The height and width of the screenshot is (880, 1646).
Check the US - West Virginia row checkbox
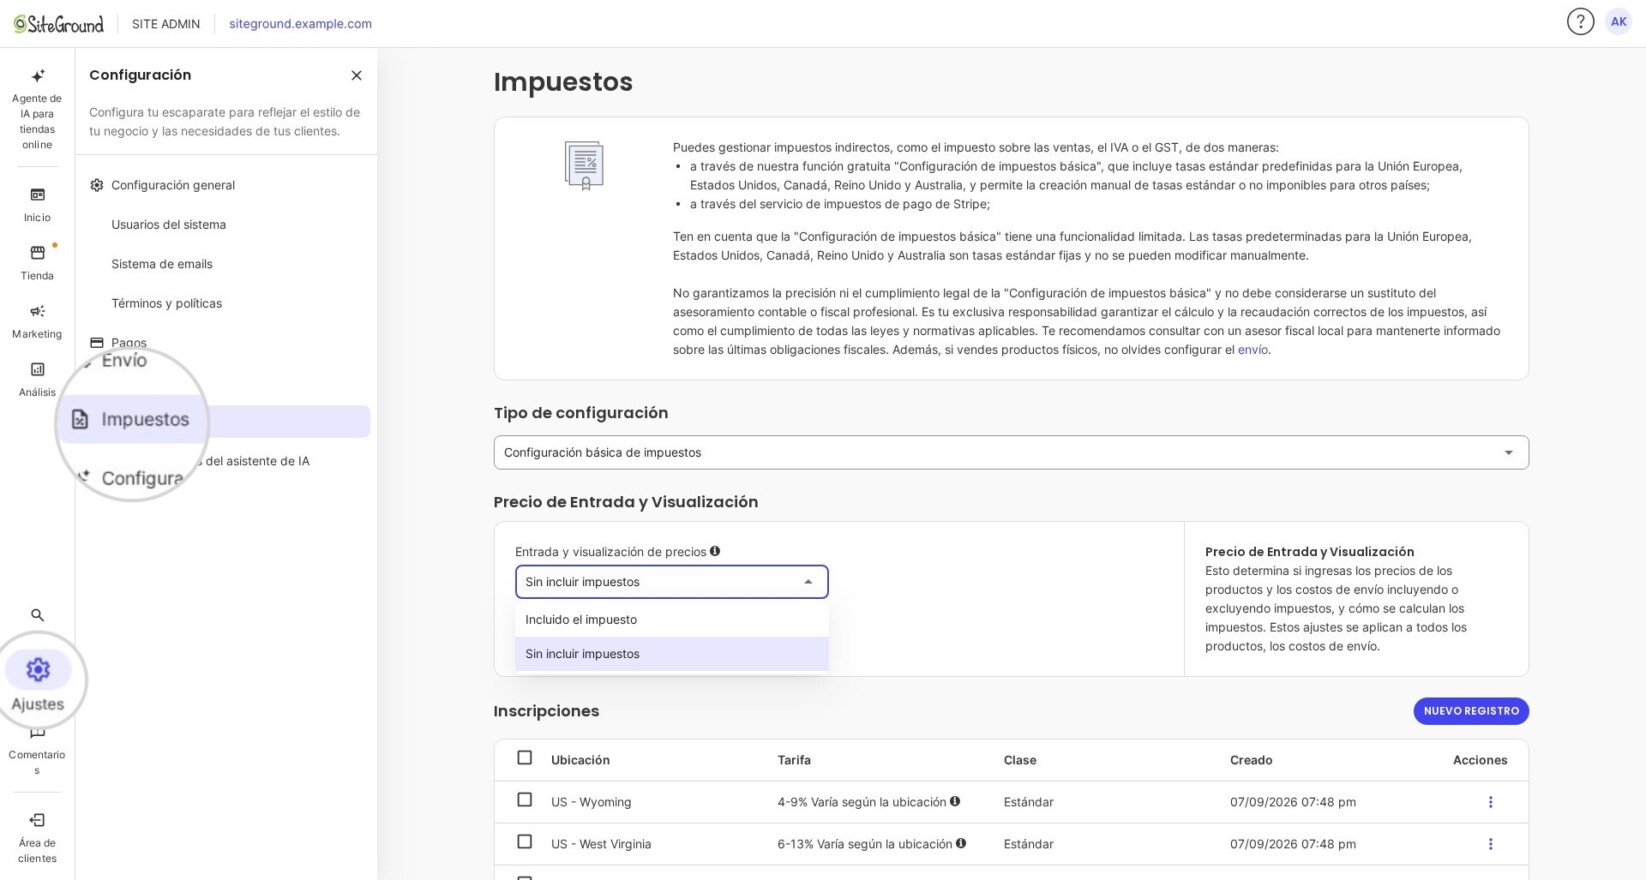[524, 842]
